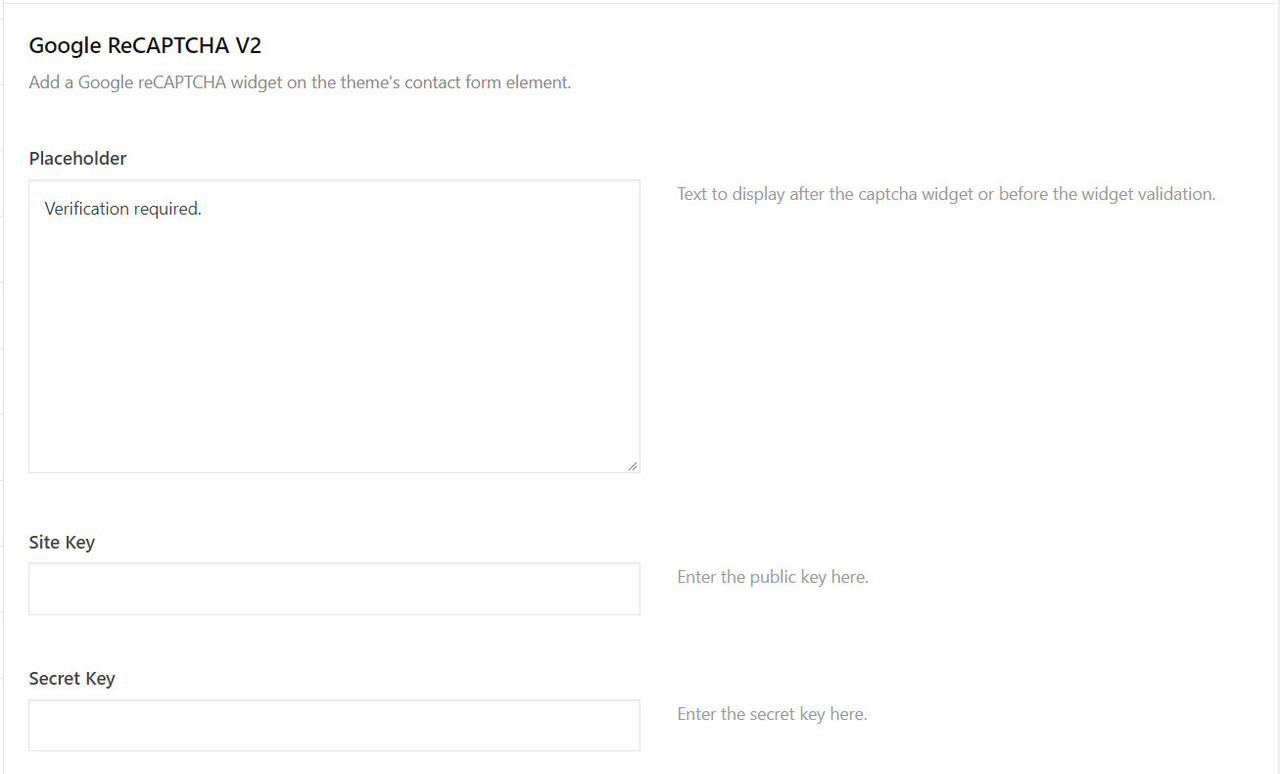
Task: Click the 'Placeholder' field label
Action: tap(78, 158)
